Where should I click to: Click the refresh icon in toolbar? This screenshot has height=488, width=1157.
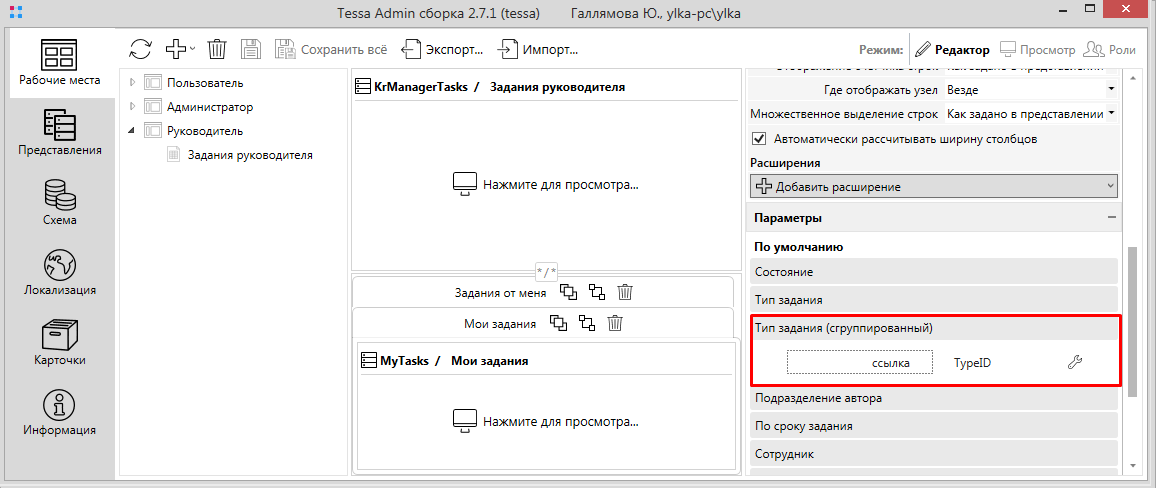point(141,49)
